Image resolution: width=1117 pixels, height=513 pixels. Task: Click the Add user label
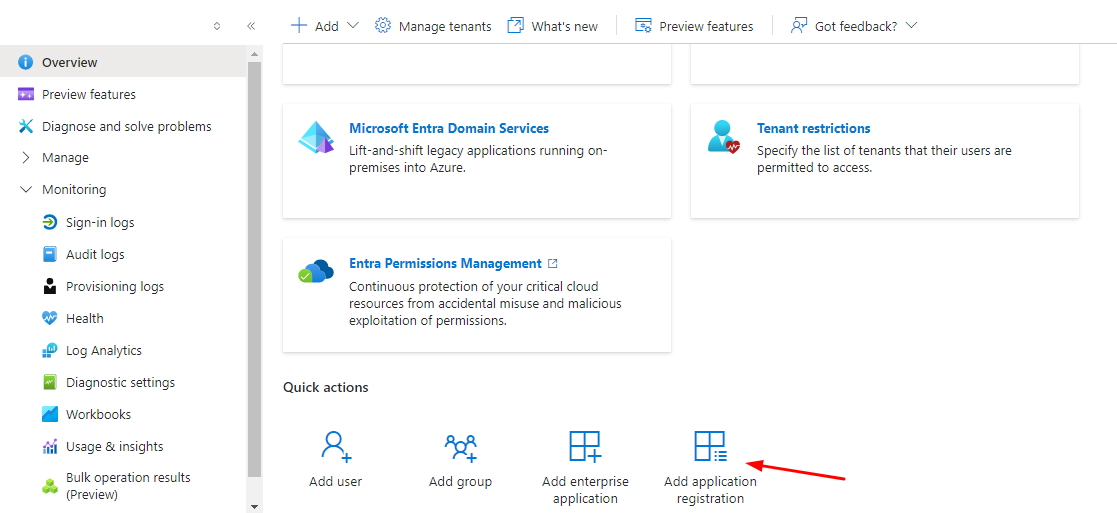(336, 482)
